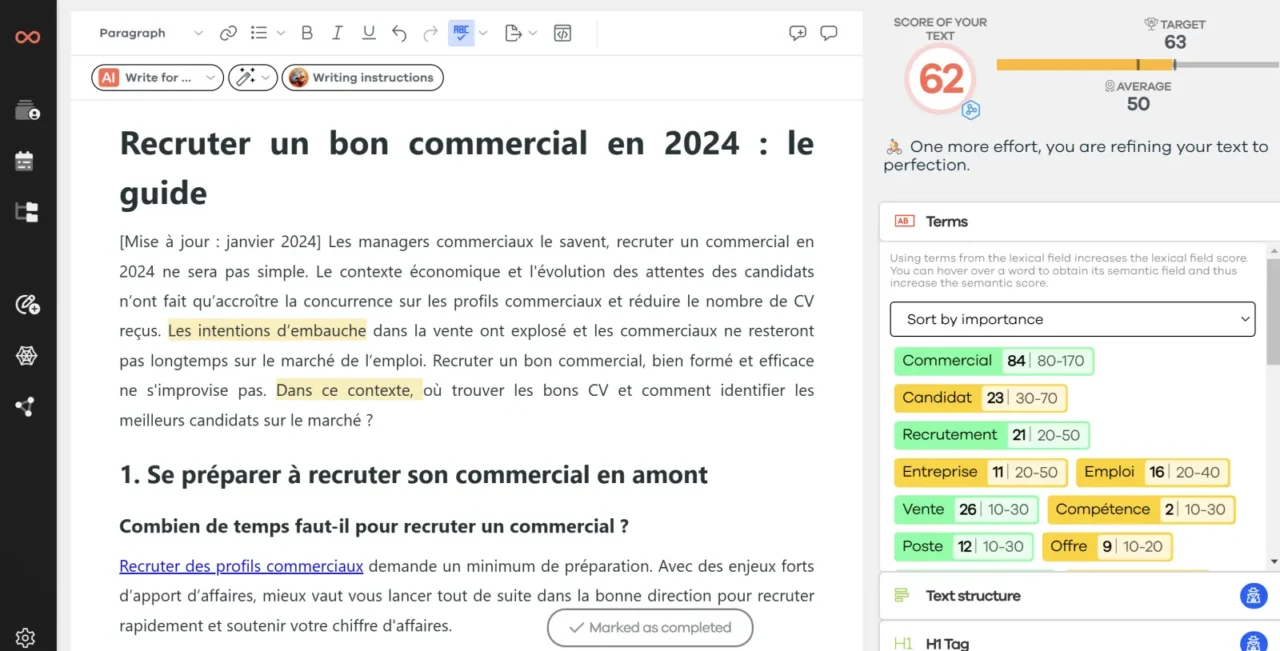Collapse the Terms section header

point(1079,221)
